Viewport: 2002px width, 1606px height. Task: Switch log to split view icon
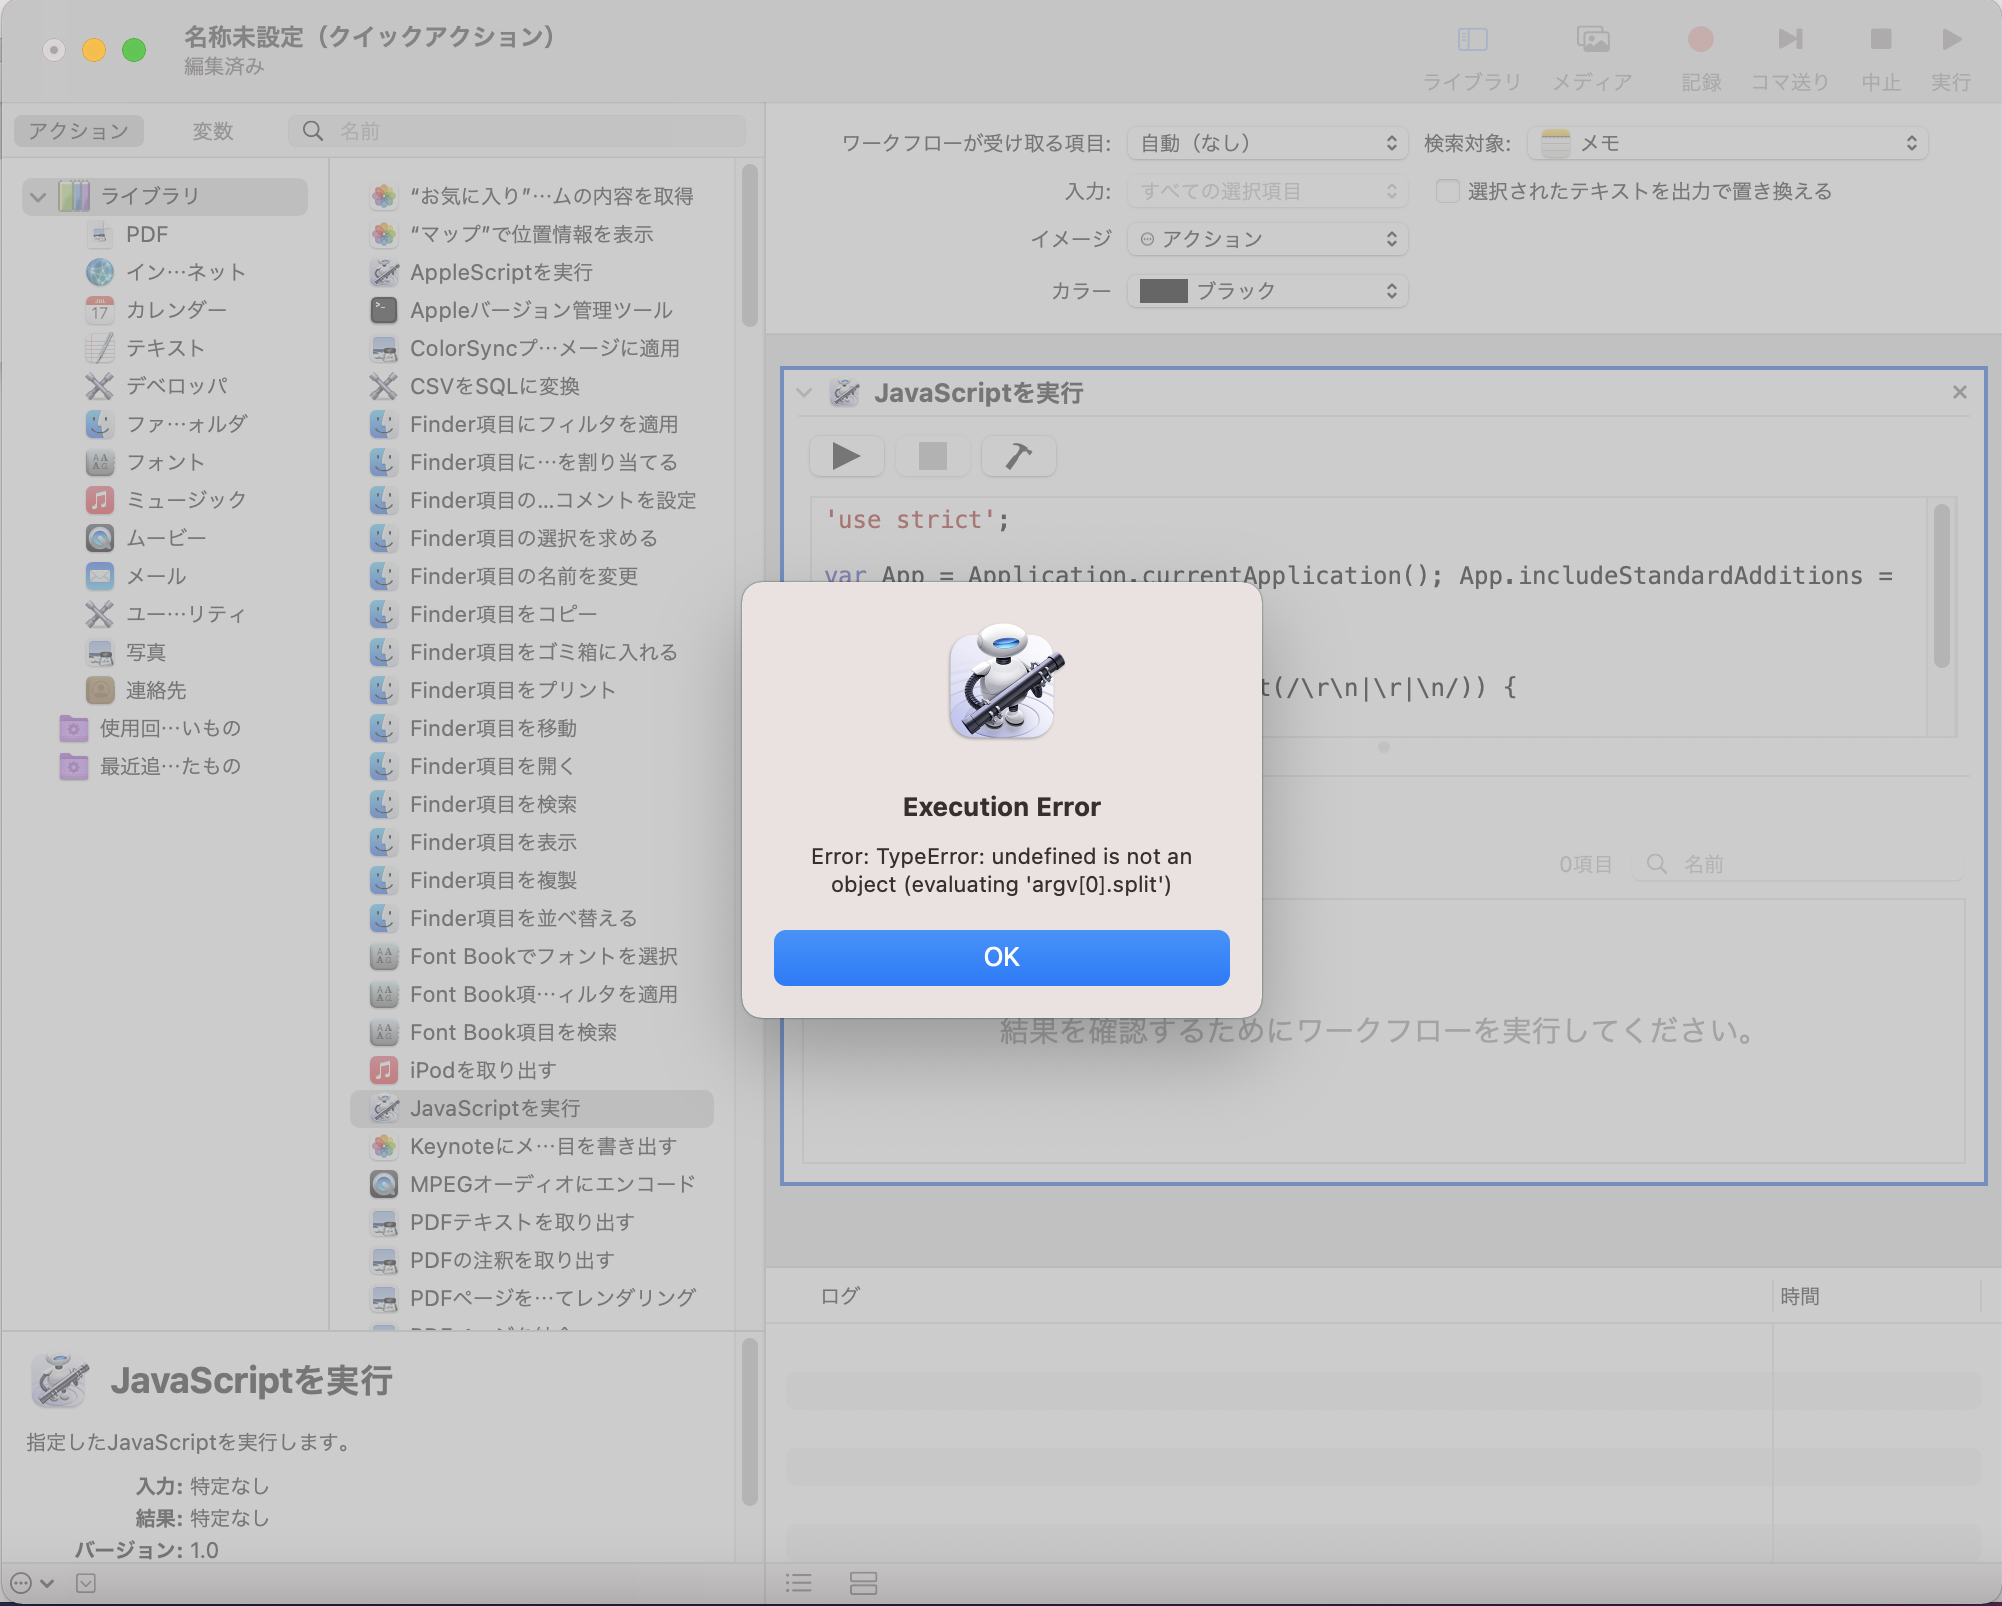(x=863, y=1583)
